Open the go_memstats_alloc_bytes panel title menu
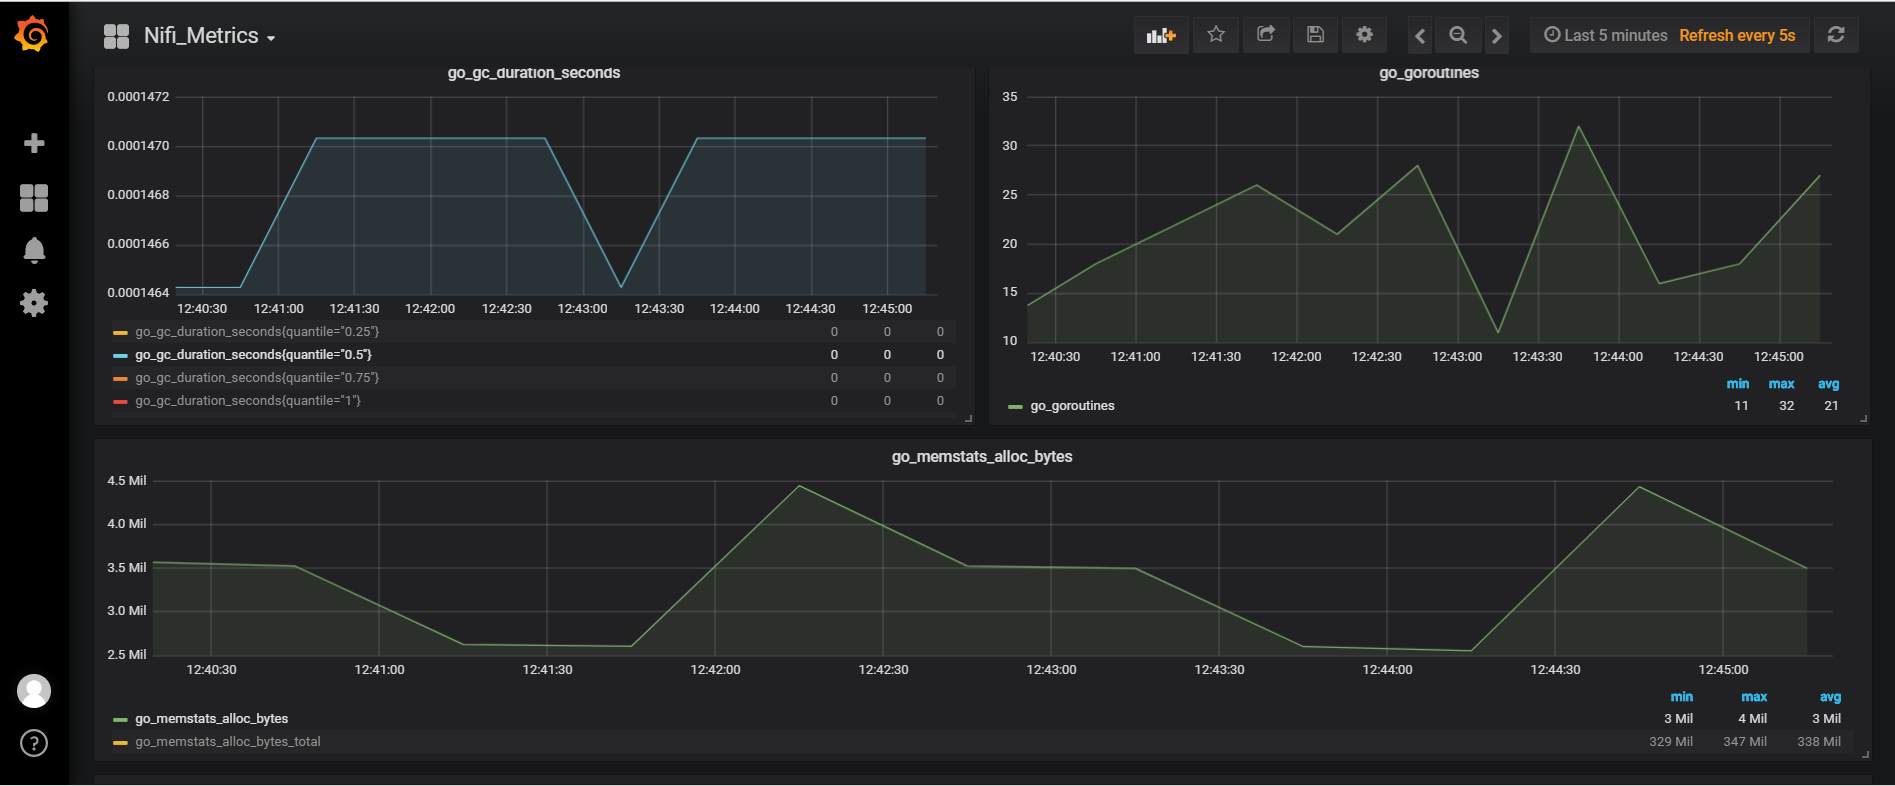The image size is (1895, 786). [982, 457]
